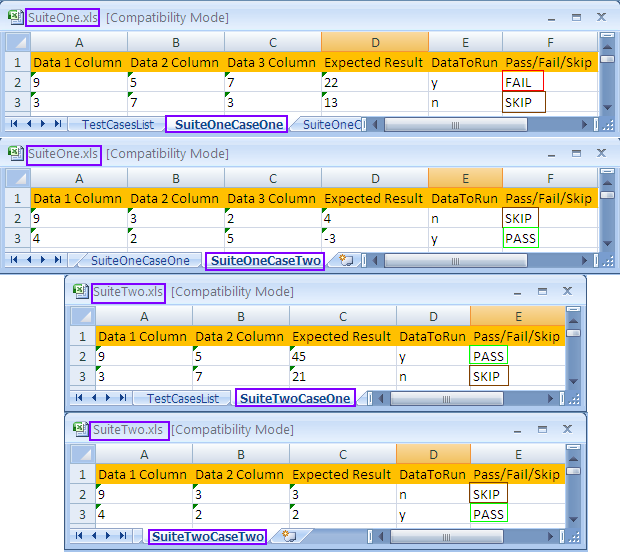Go to previous sheet in first SuiteOne window
This screenshot has height=552, width=620.
tap(29, 124)
